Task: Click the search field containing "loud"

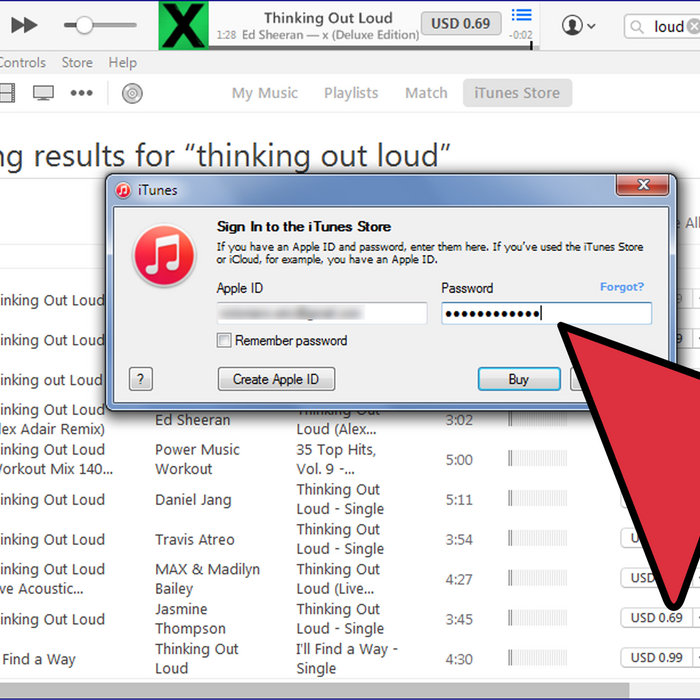Action: click(x=662, y=27)
